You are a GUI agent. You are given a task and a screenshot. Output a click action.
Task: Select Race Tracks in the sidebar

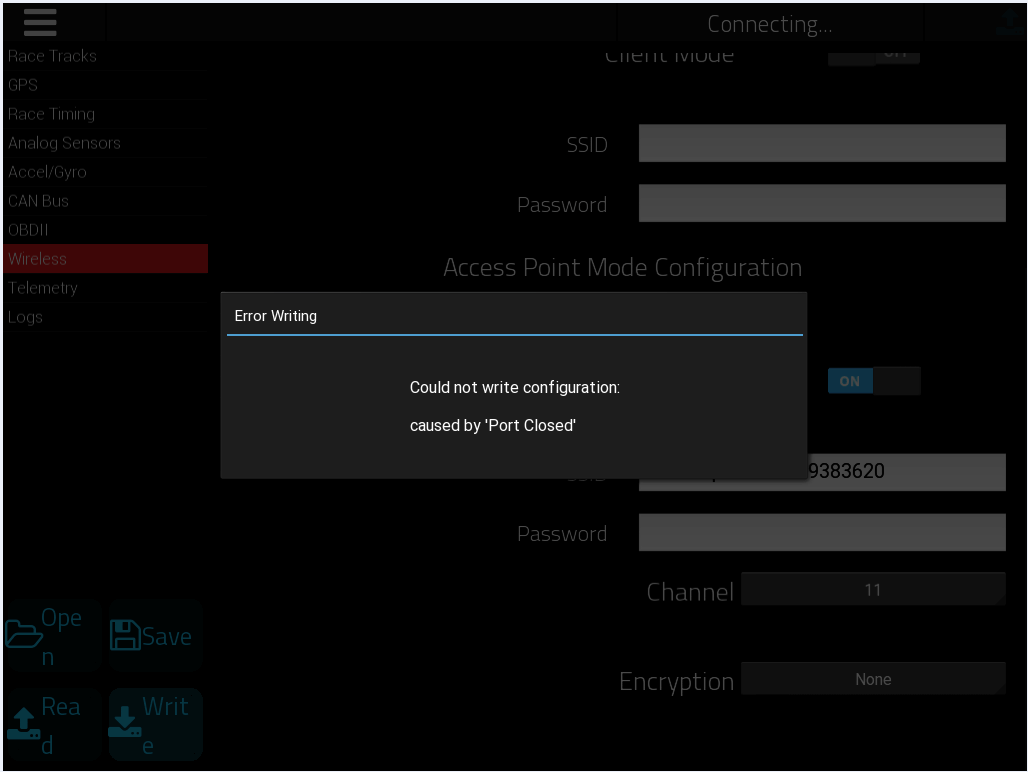point(106,56)
